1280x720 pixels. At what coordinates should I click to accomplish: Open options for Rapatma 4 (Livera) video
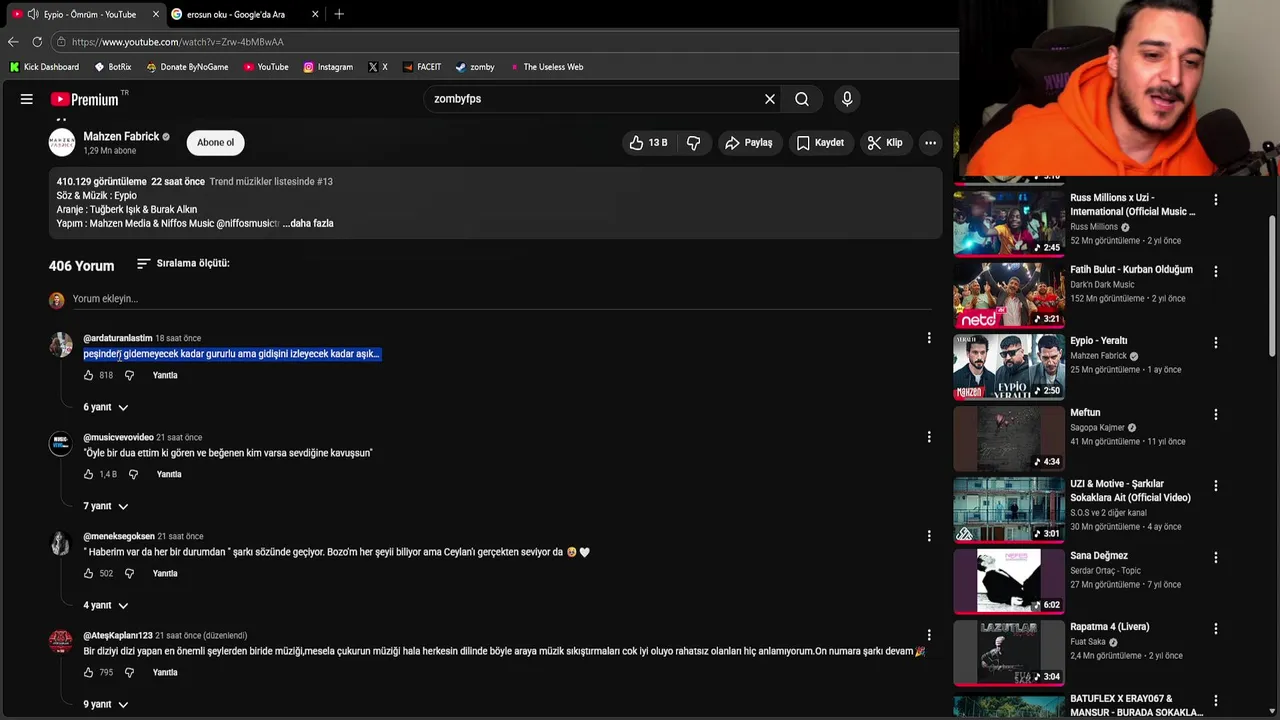click(1216, 628)
